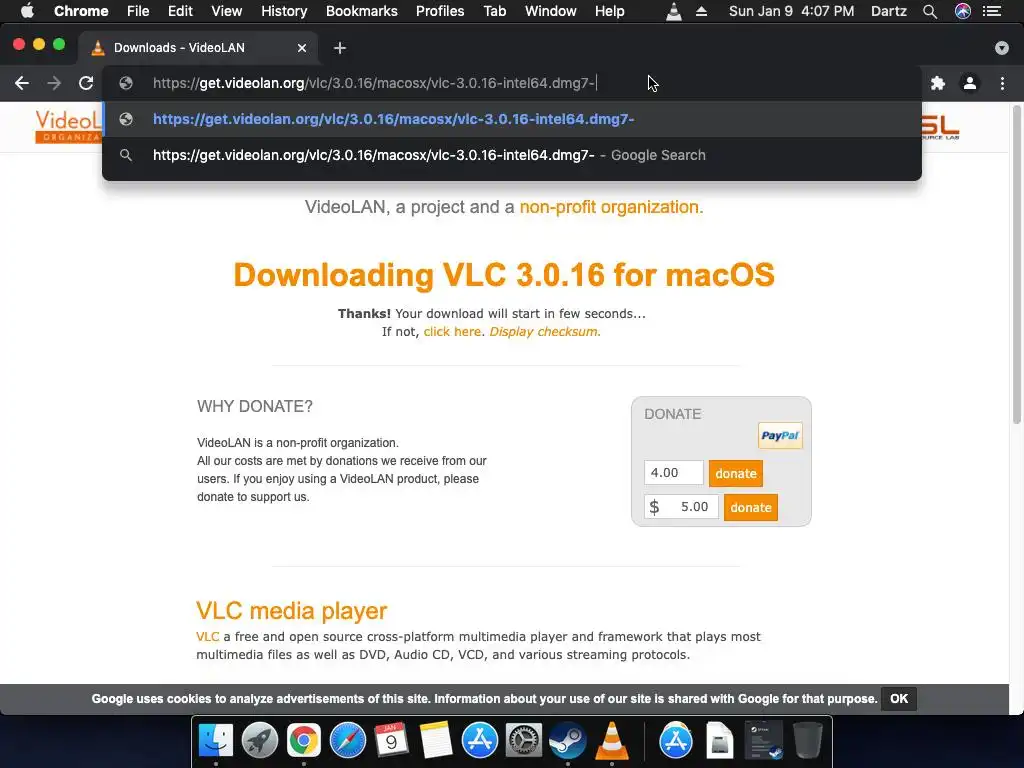Screen dimensions: 1024x768
Task: Click the WHY DONATE? heading
Action: click(255, 406)
